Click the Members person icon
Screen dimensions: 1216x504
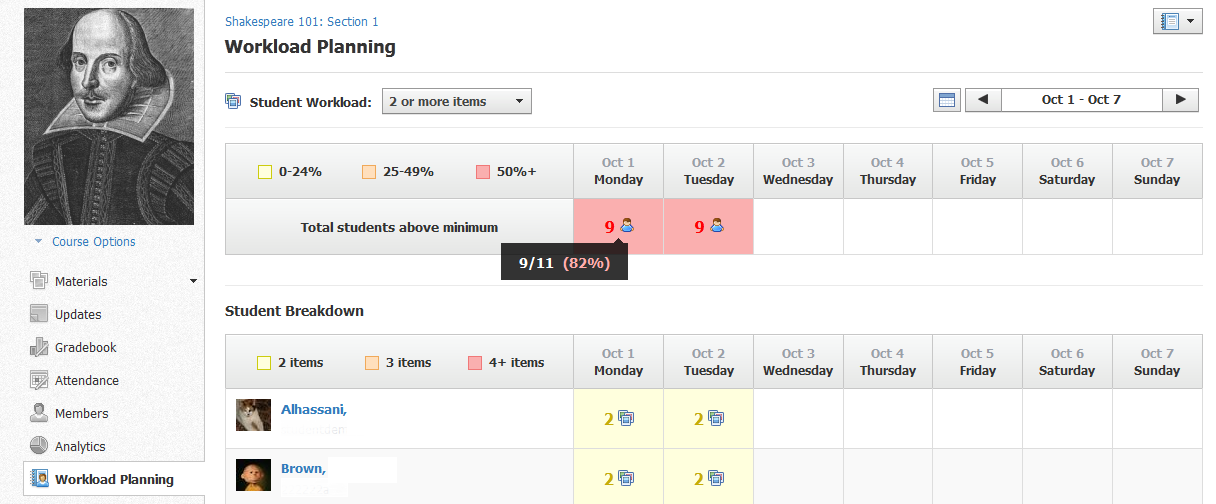tap(39, 413)
